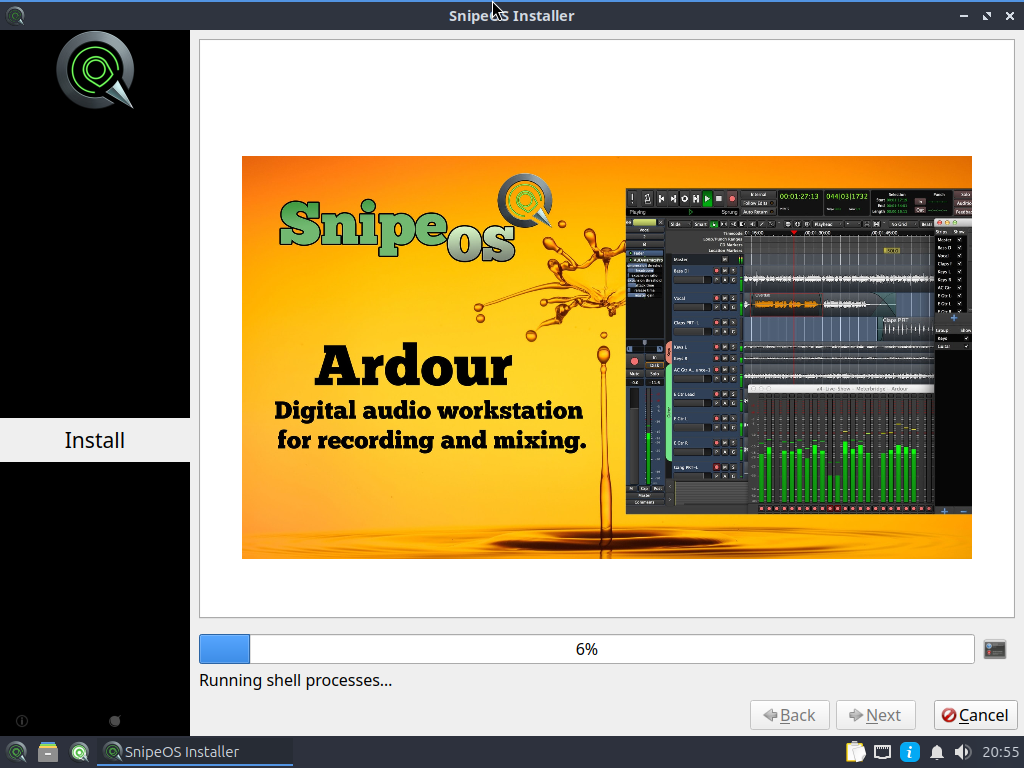Click the blue information tray icon
Screen dimensions: 1024x768
pyautogui.click(x=910, y=752)
